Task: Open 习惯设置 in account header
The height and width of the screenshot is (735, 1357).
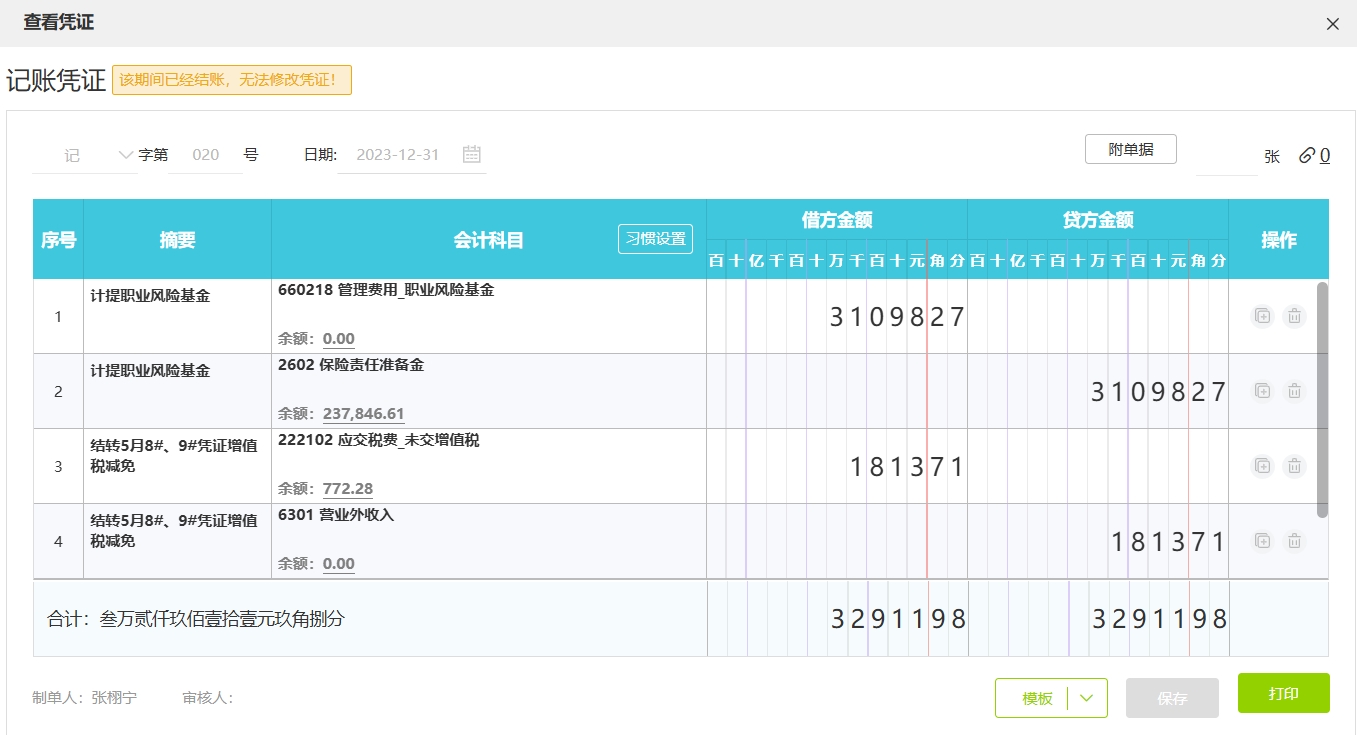Action: click(x=655, y=239)
